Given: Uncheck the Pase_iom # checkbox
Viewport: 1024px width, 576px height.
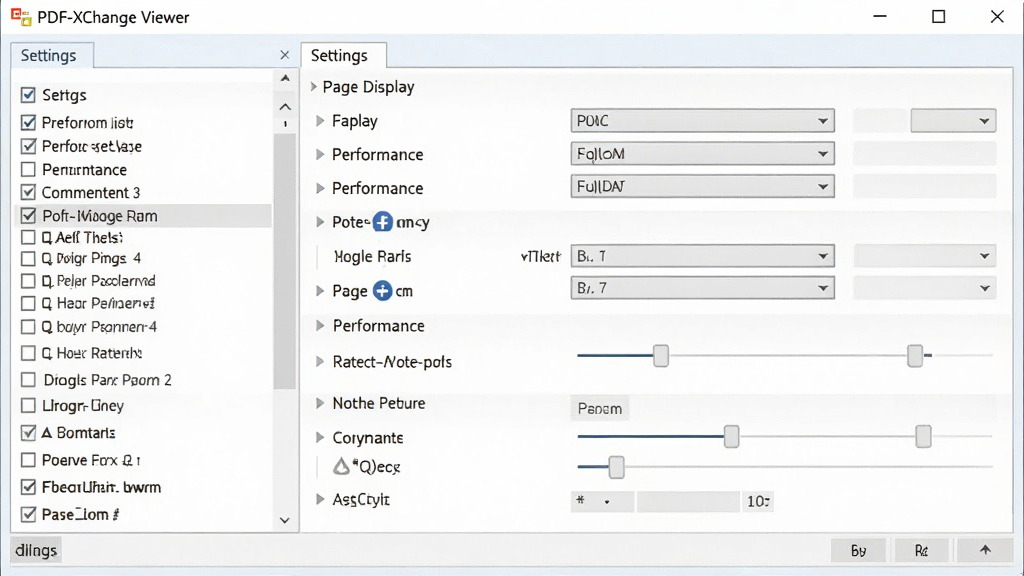Looking at the screenshot, I should [x=28, y=514].
